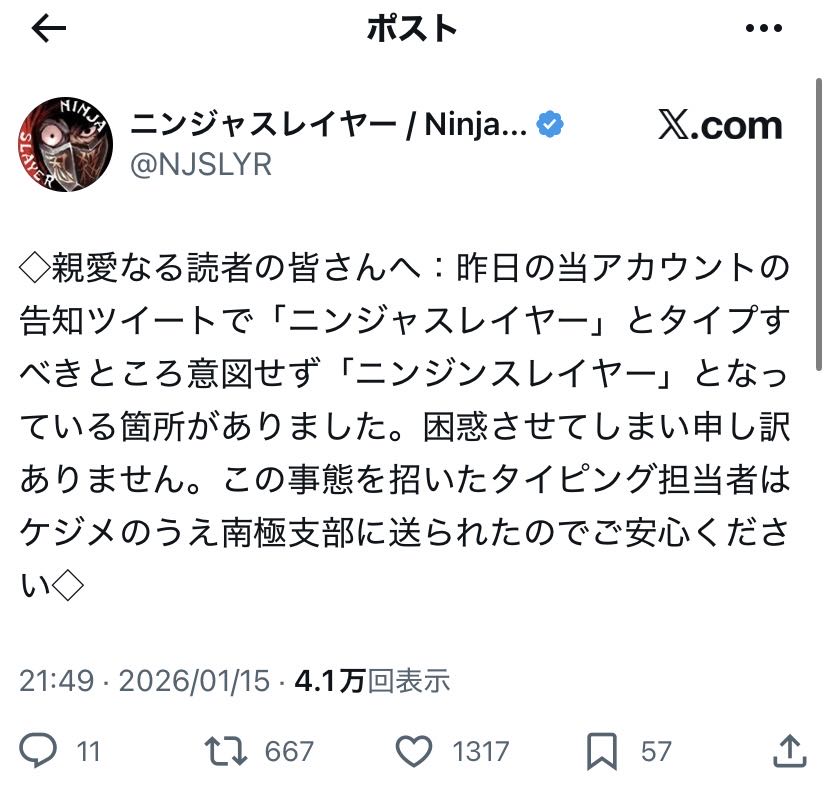Go back using the left arrow

click(49, 29)
